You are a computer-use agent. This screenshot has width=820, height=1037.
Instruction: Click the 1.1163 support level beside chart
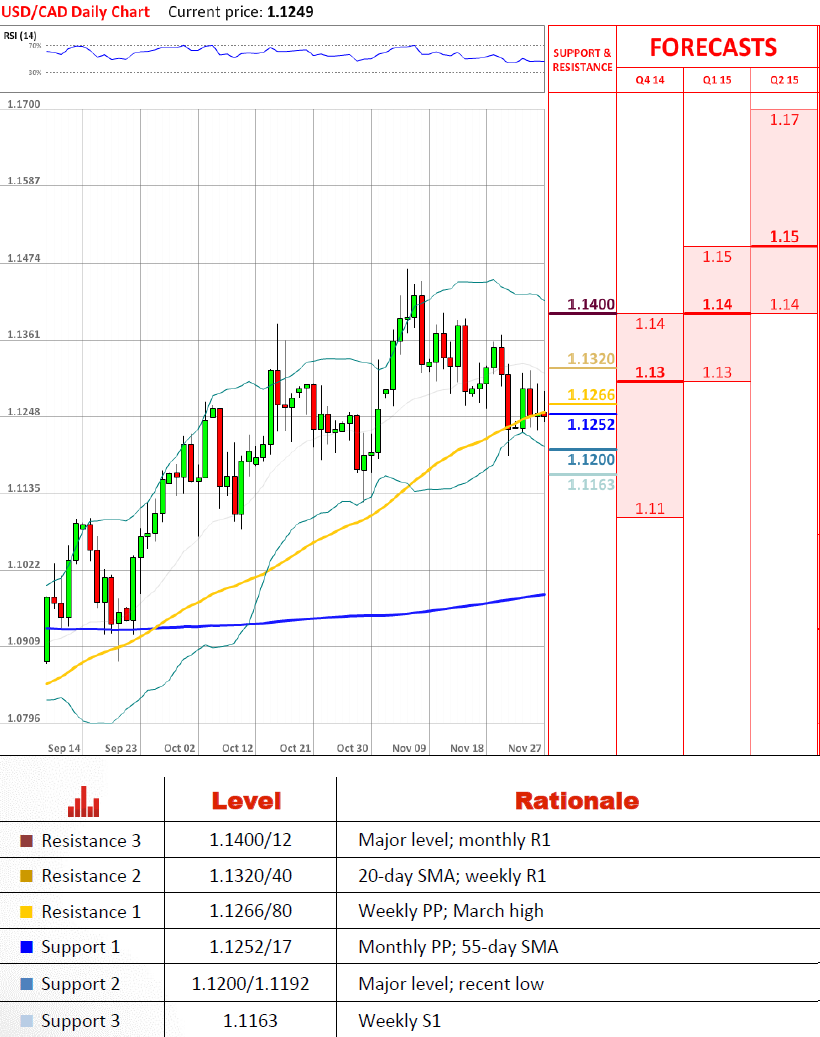[591, 485]
